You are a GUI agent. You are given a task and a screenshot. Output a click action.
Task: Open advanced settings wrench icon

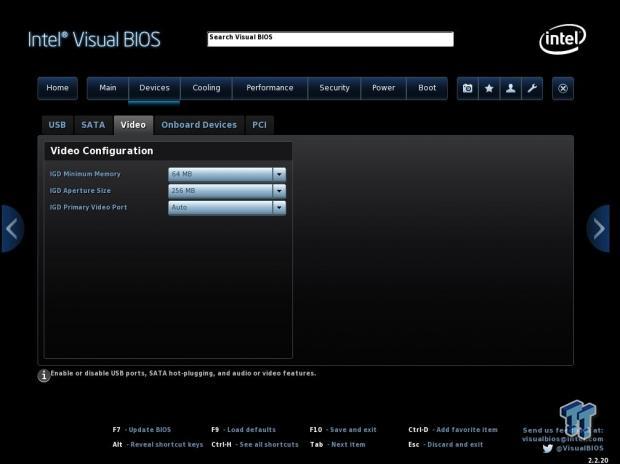pyautogui.click(x=532, y=88)
